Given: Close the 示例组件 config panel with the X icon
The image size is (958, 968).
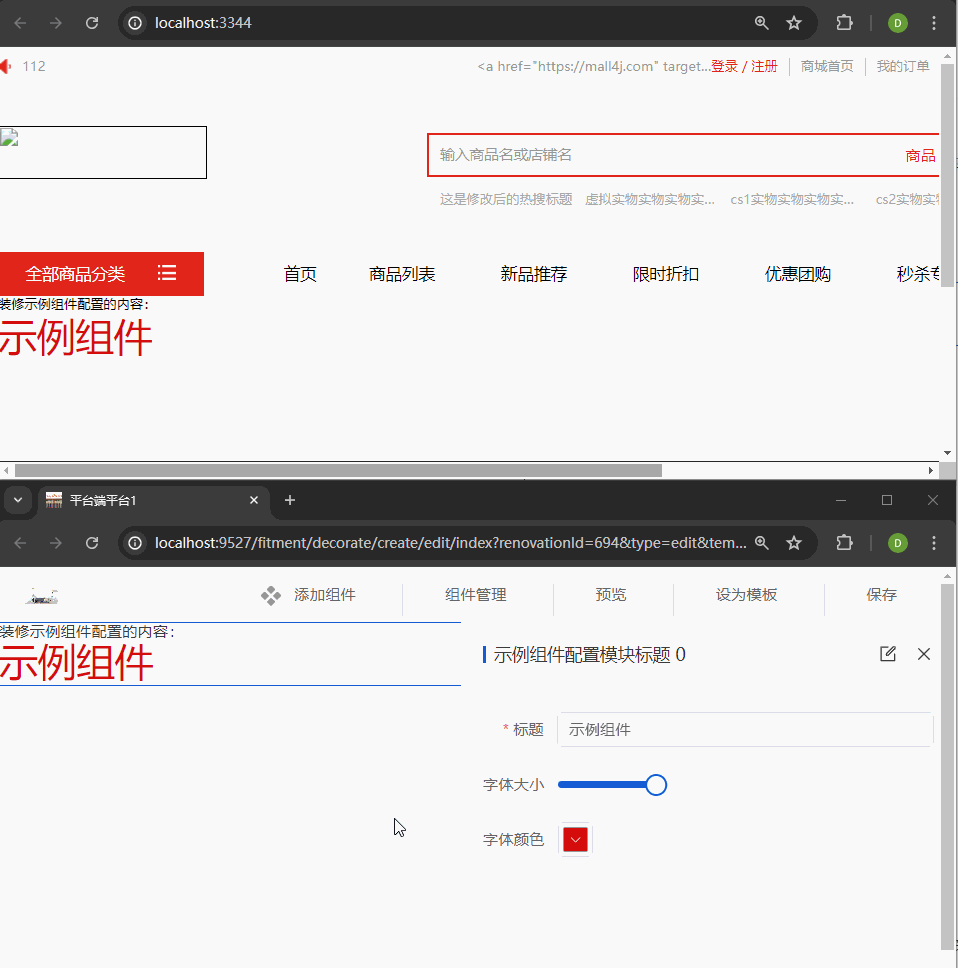Looking at the screenshot, I should [923, 654].
